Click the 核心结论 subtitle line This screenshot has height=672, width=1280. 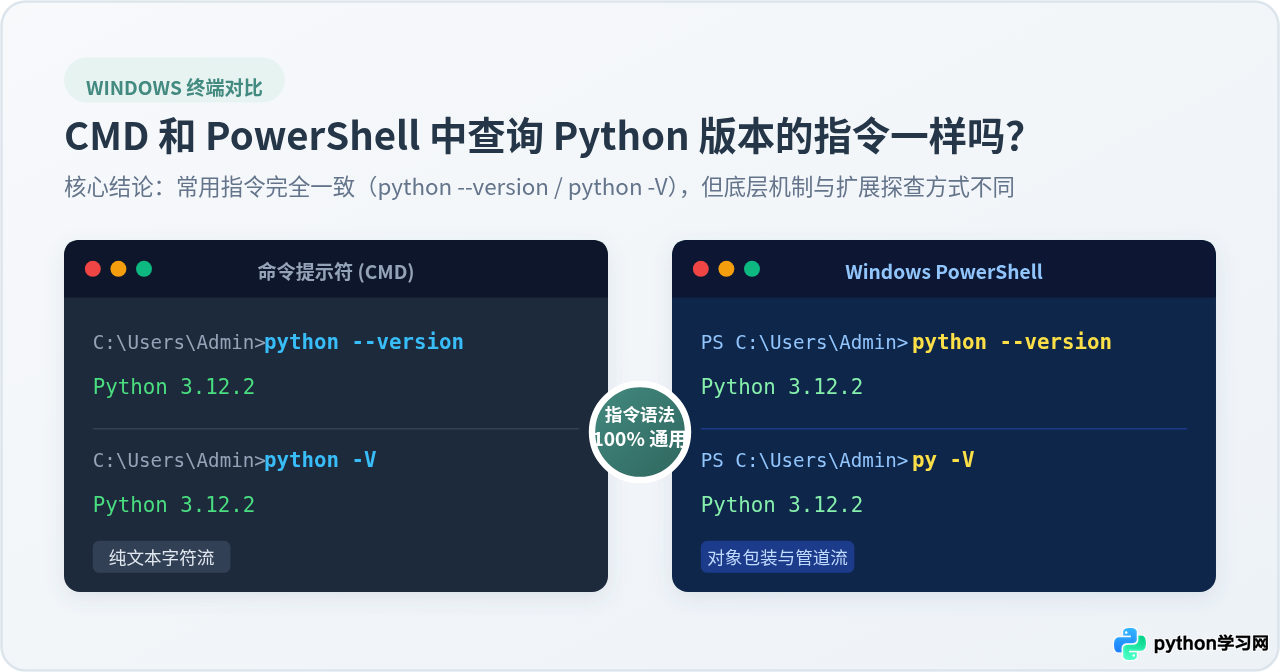pos(540,188)
